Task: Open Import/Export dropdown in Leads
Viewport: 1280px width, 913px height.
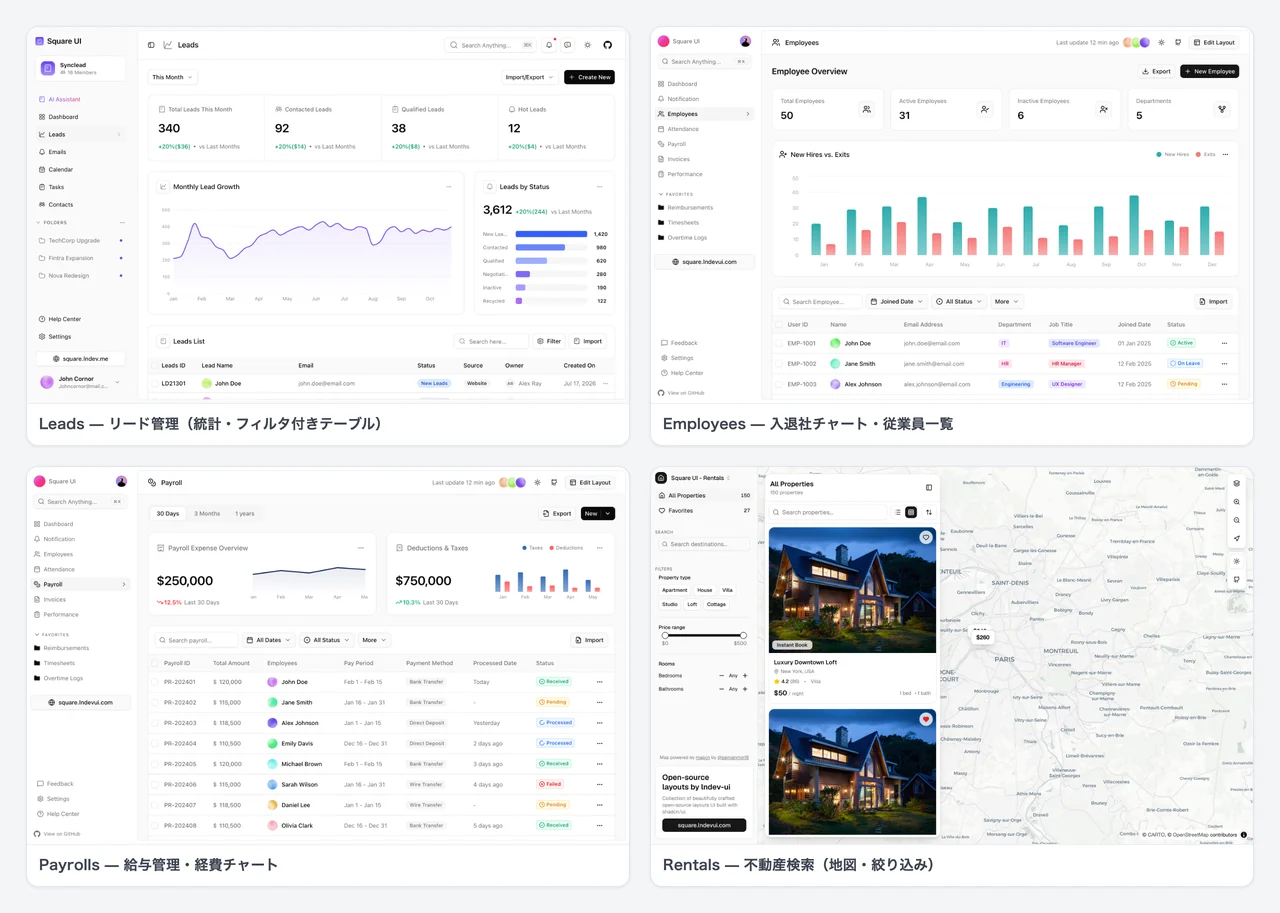Action: pyautogui.click(x=529, y=77)
